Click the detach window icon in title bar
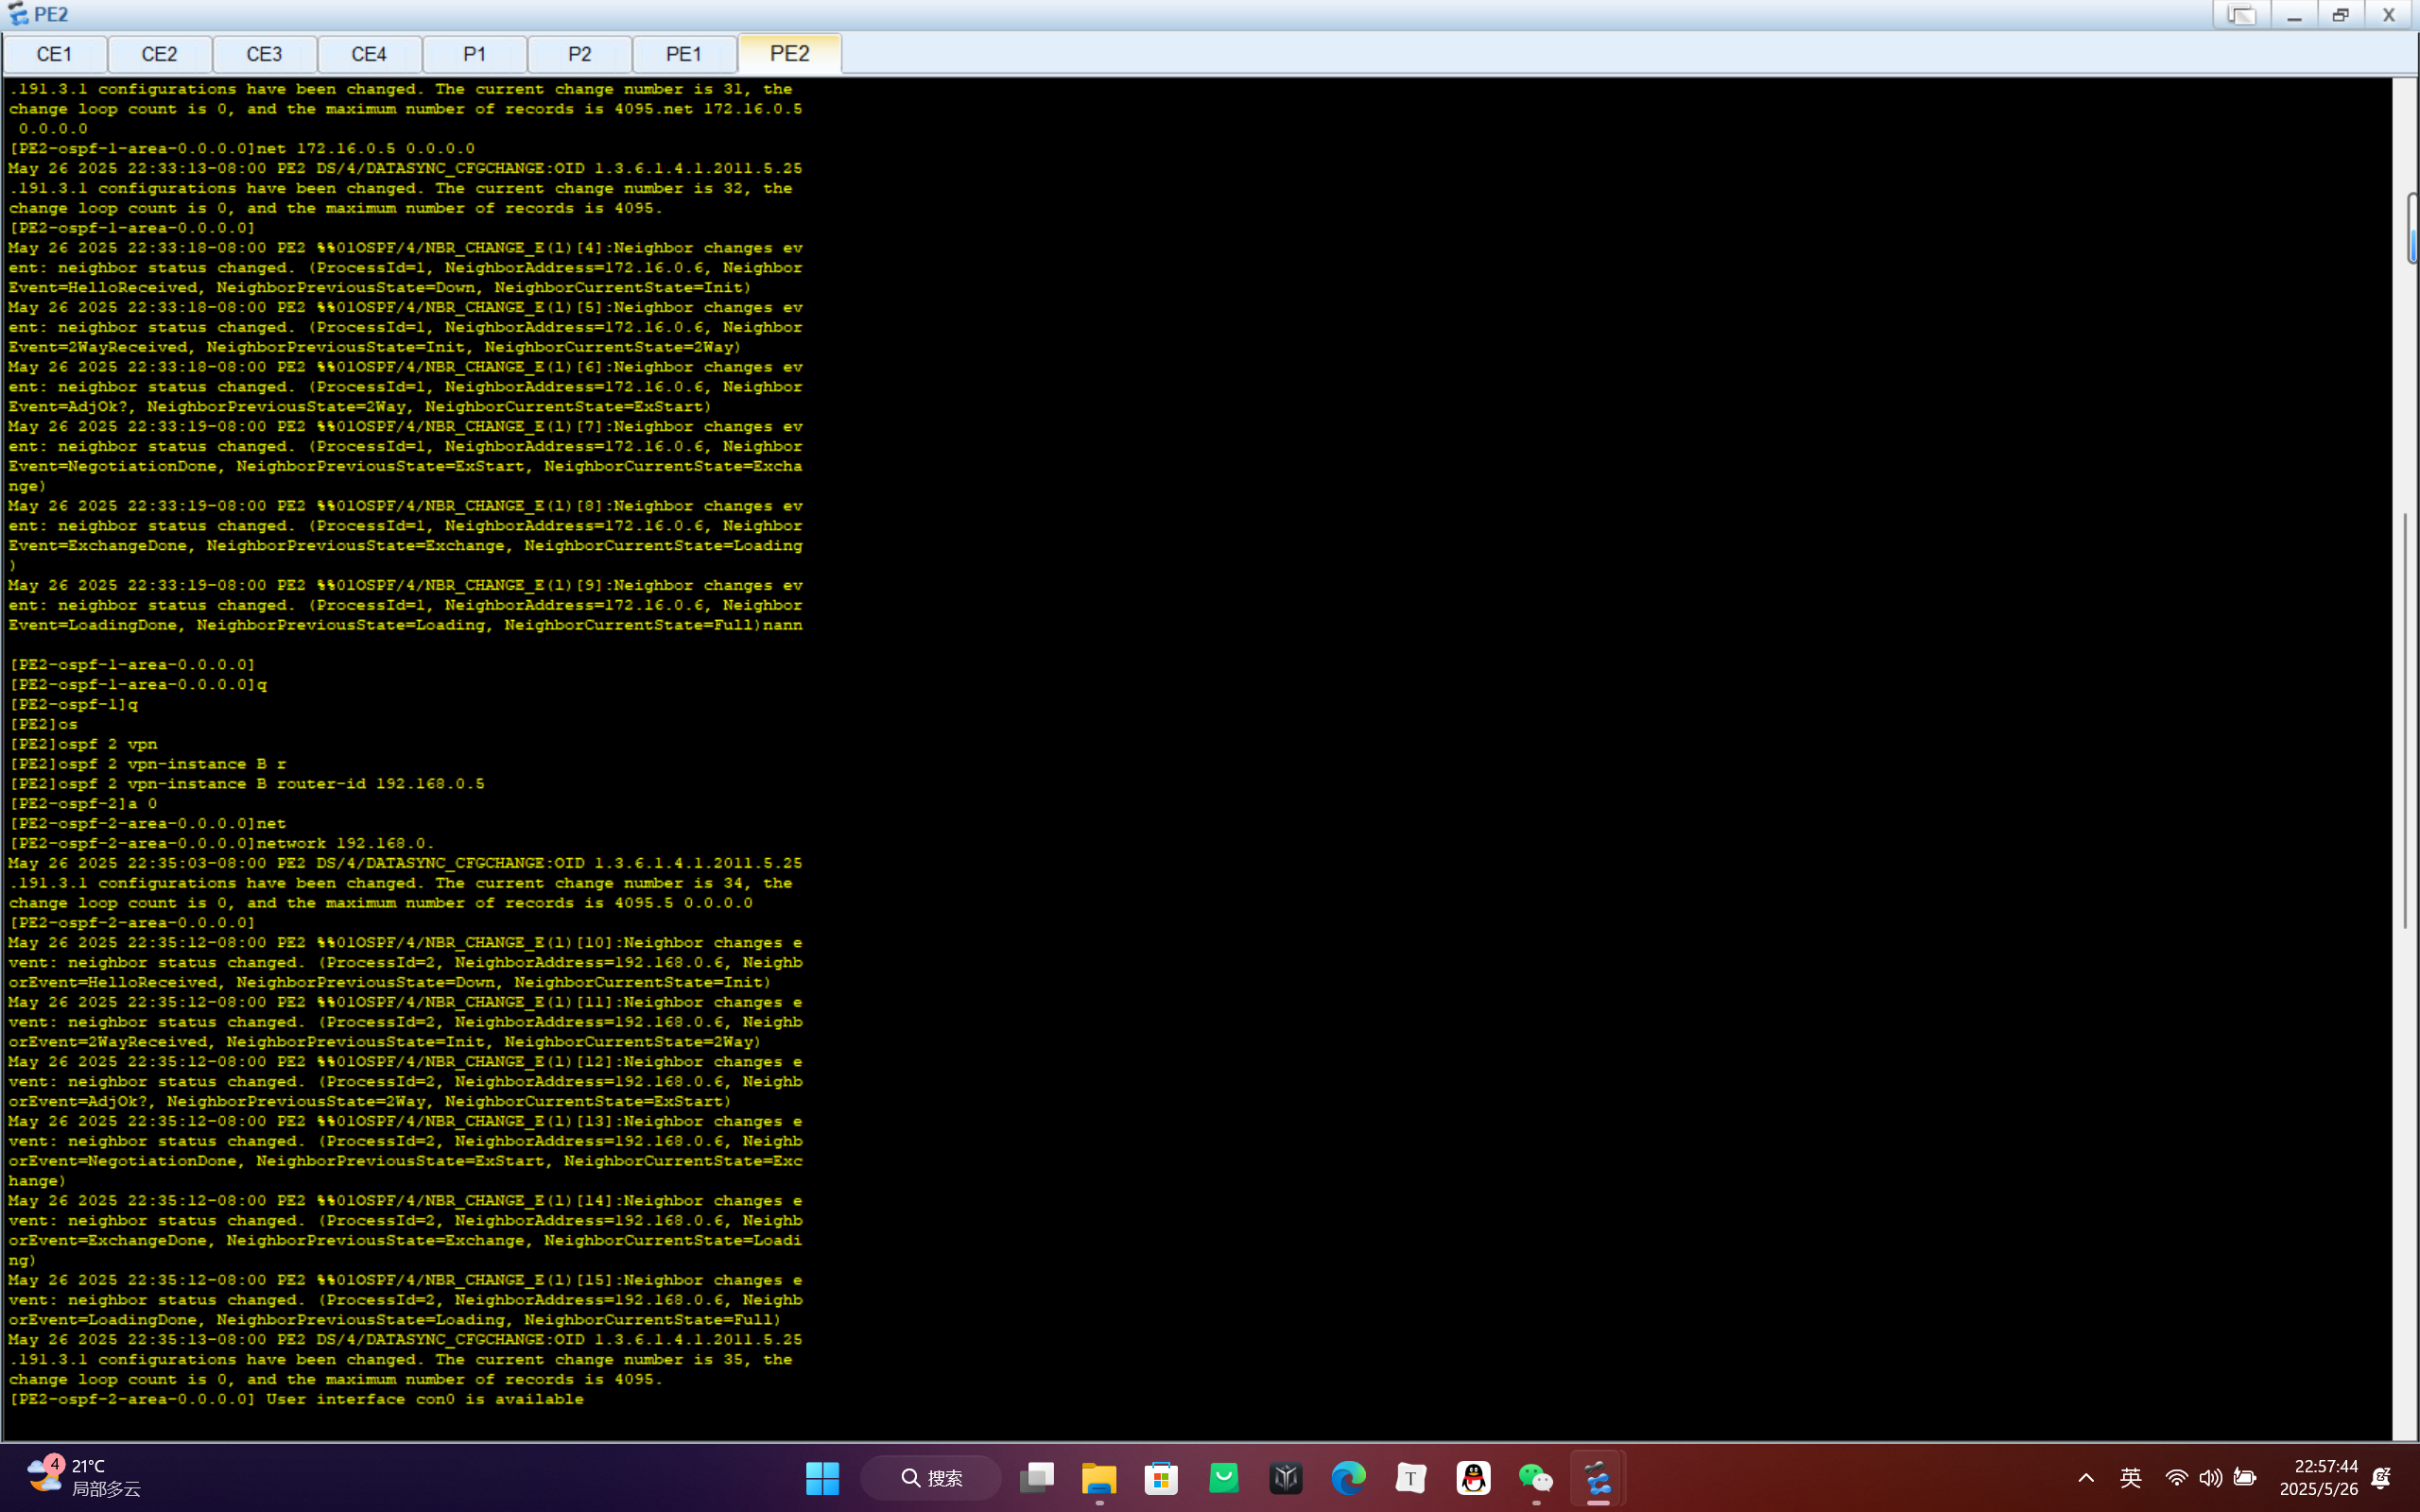2420x1512 pixels. tap(2241, 15)
